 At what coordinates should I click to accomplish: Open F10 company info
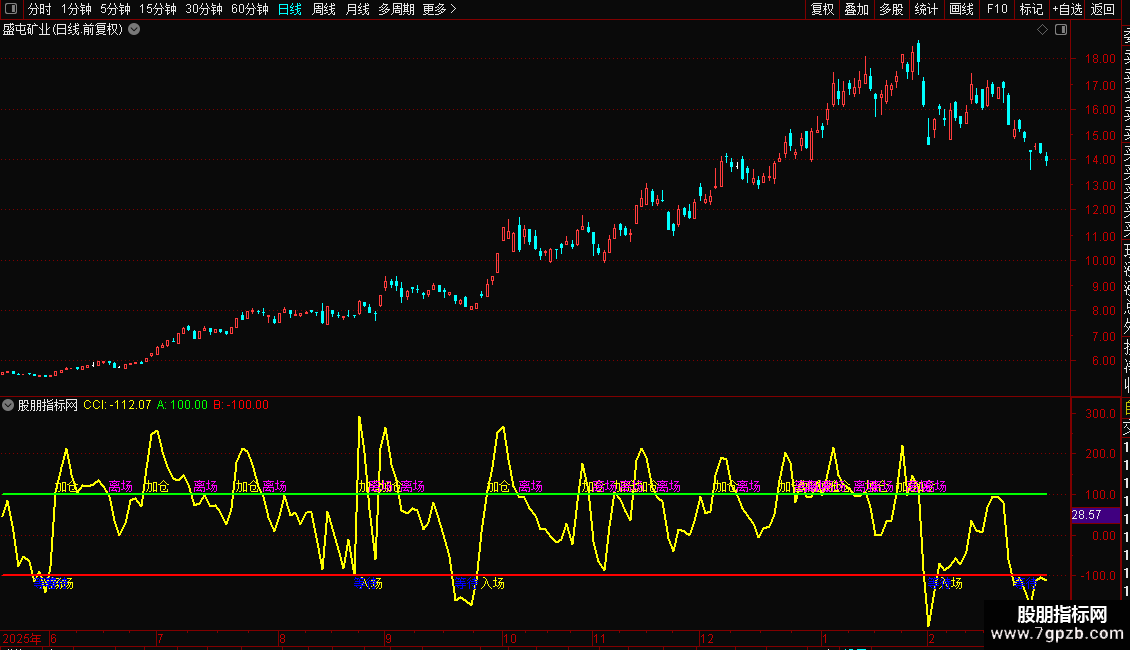997,9
